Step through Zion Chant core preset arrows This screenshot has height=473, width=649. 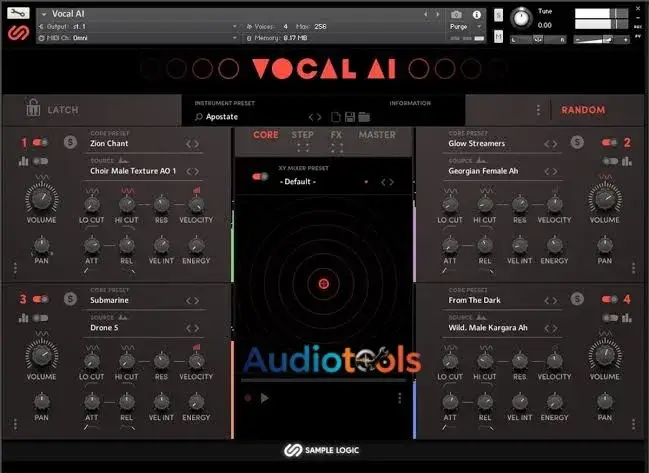[x=192, y=144]
